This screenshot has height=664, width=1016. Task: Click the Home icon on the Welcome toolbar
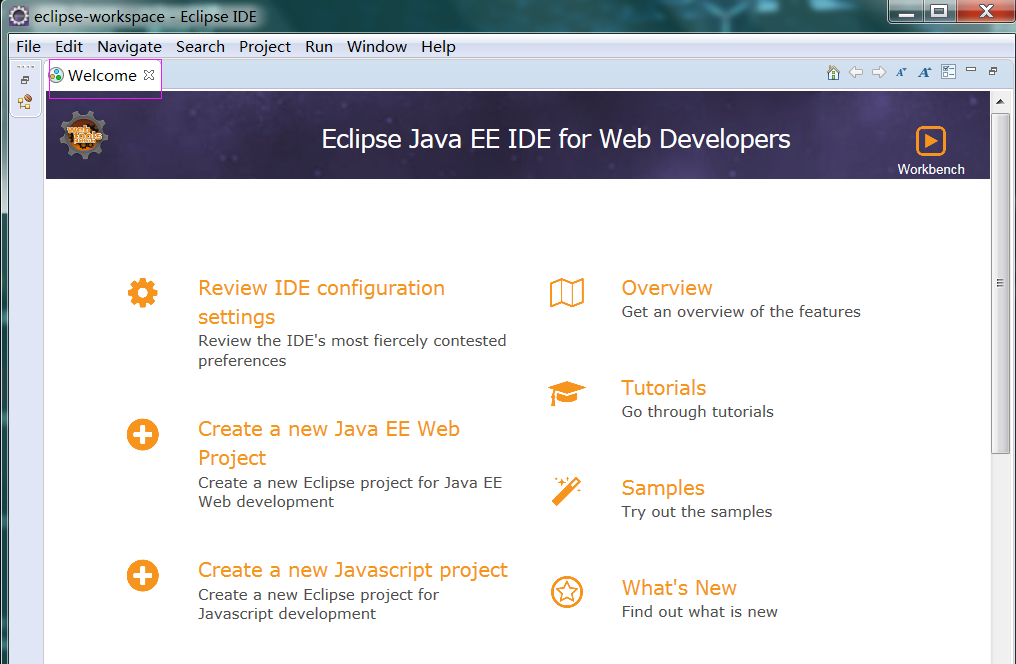pos(833,72)
